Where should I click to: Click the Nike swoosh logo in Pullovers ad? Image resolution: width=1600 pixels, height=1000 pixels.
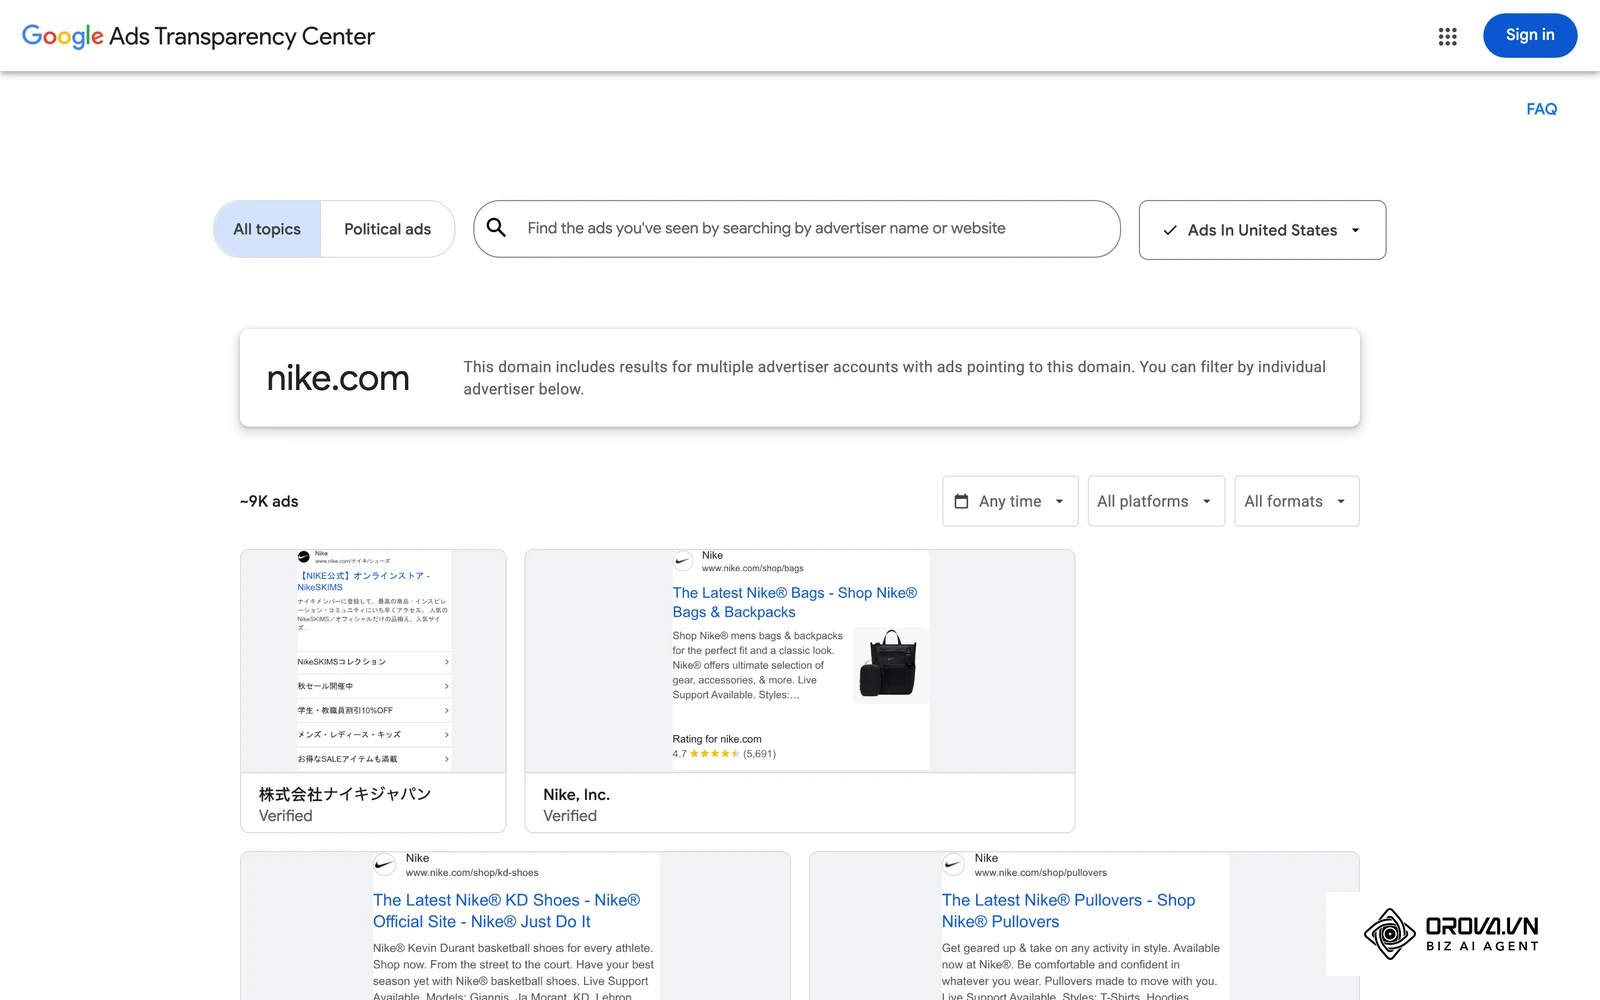tap(953, 865)
